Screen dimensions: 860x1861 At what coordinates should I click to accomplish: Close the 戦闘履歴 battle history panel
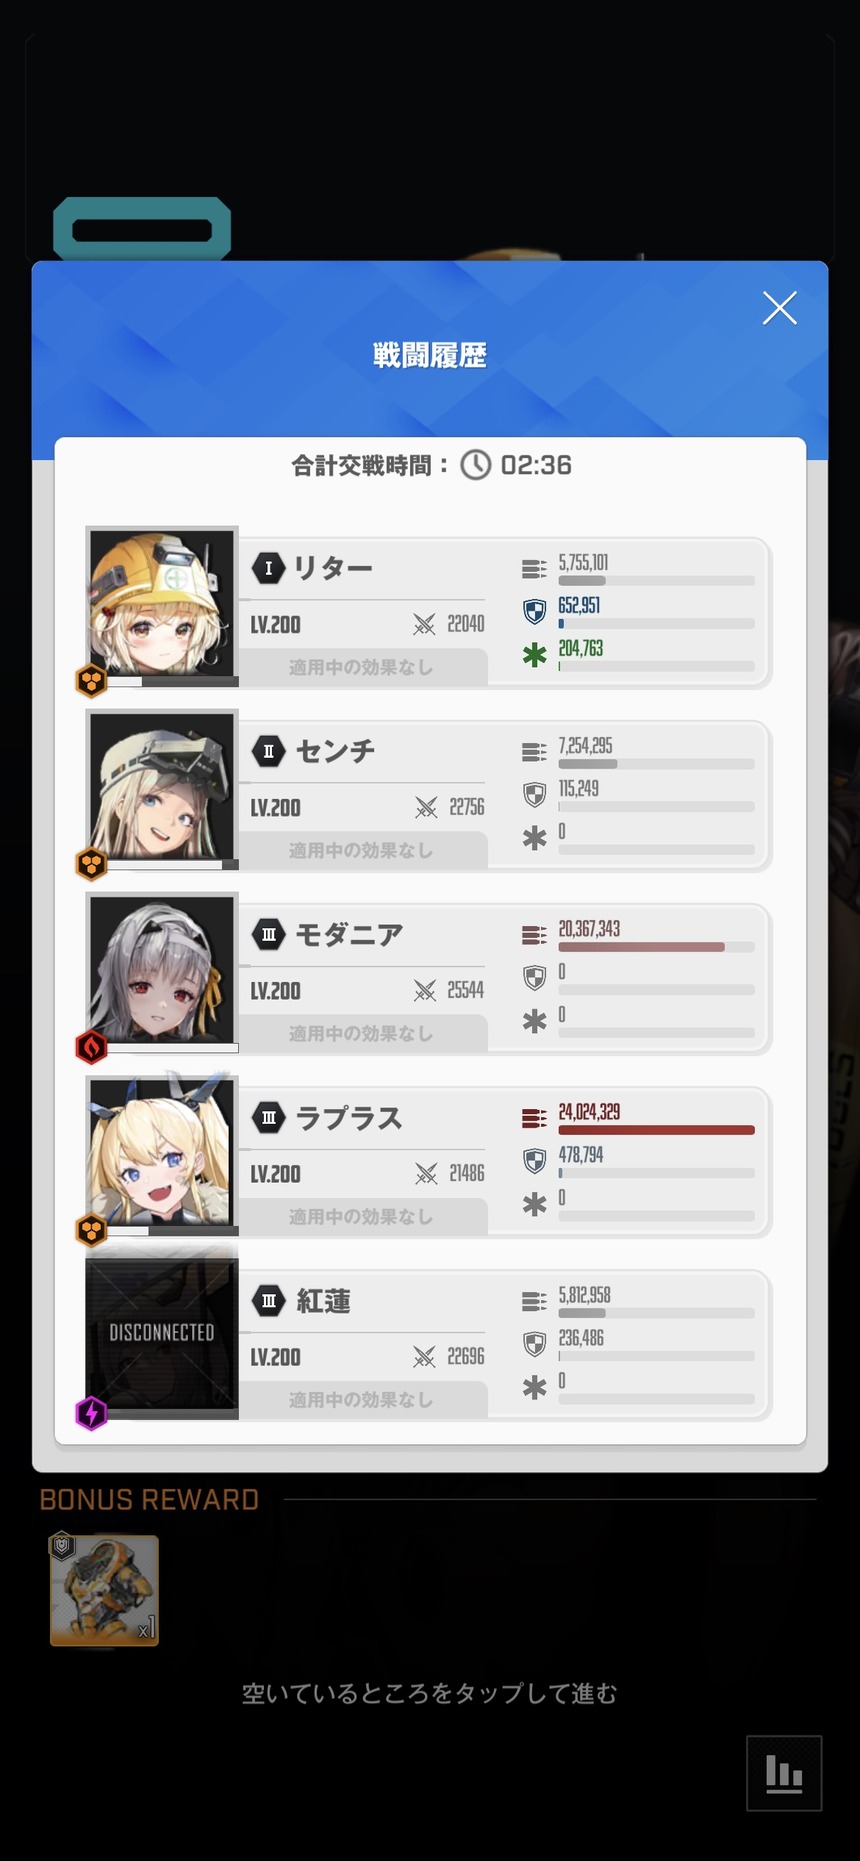click(779, 308)
